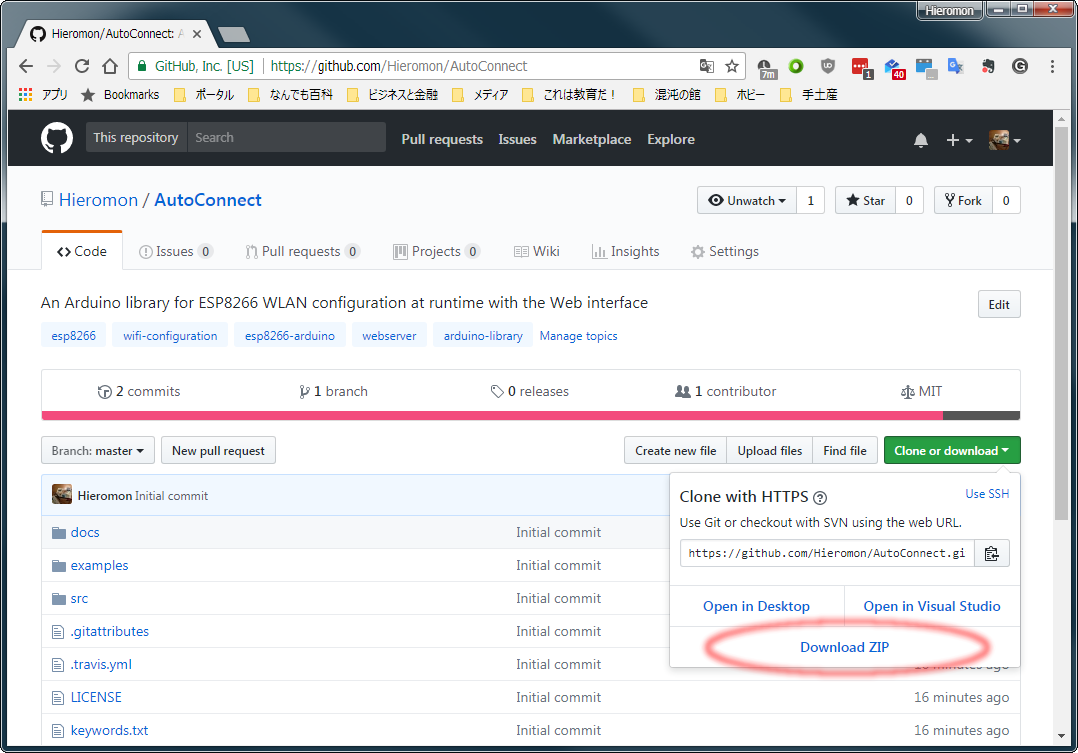This screenshot has width=1078, height=753.
Task: Open the notifications bell
Action: 921,140
